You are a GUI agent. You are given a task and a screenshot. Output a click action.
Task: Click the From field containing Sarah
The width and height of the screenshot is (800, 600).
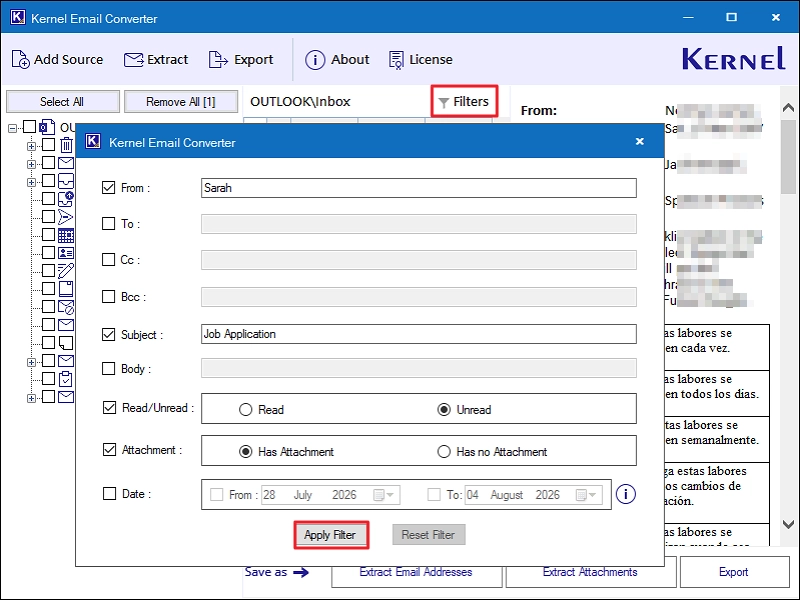tap(418, 188)
